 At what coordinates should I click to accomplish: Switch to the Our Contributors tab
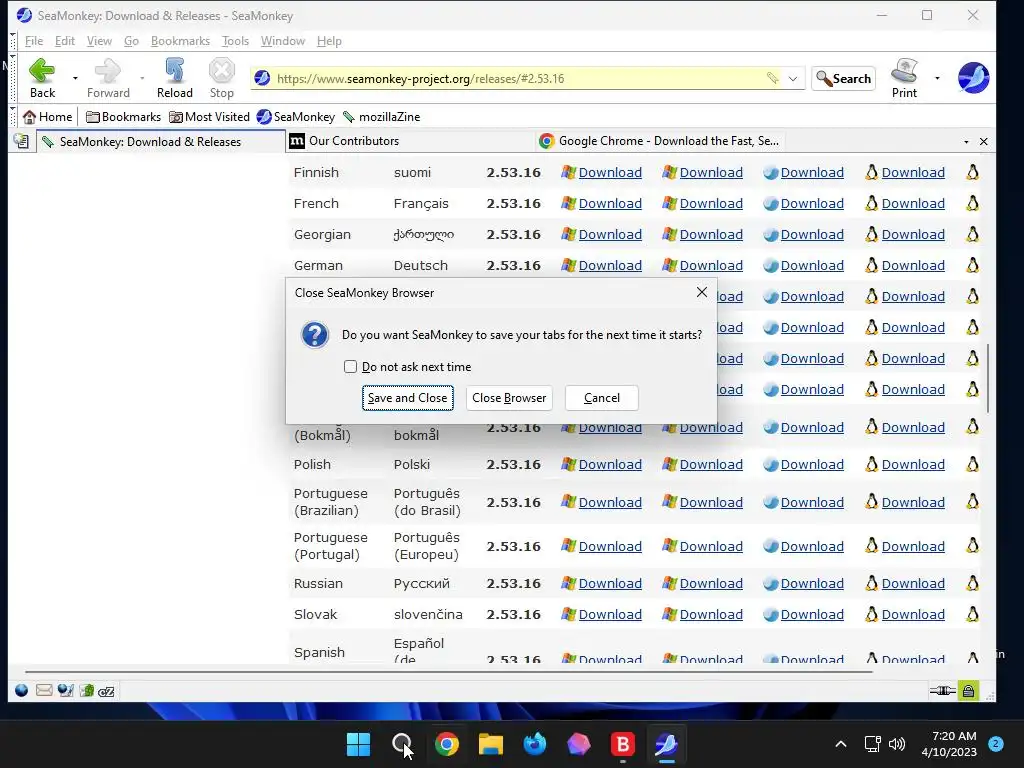pyautogui.click(x=409, y=141)
